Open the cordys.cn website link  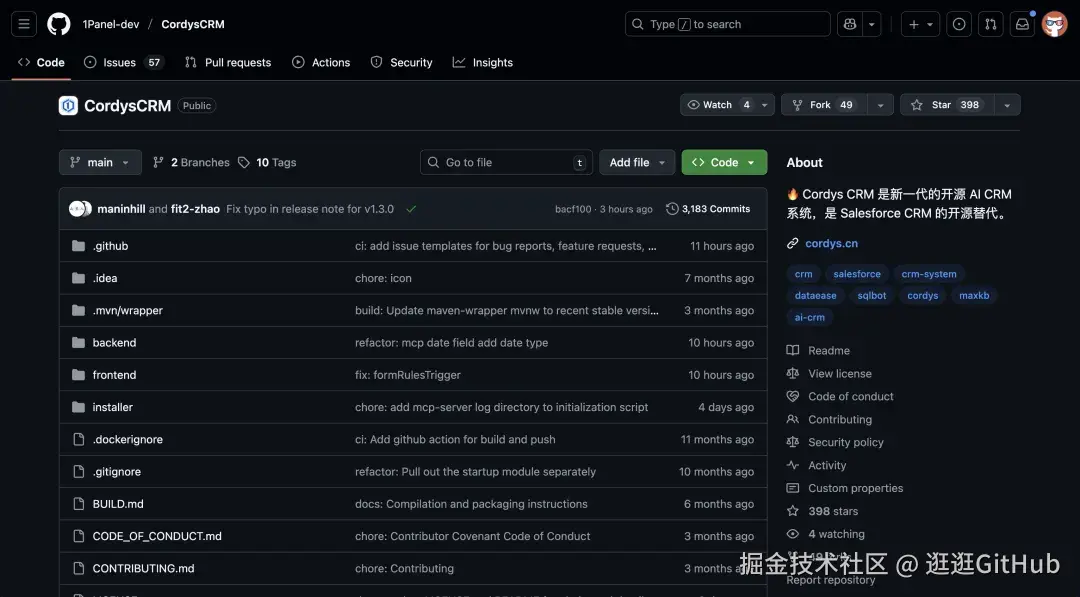(831, 243)
